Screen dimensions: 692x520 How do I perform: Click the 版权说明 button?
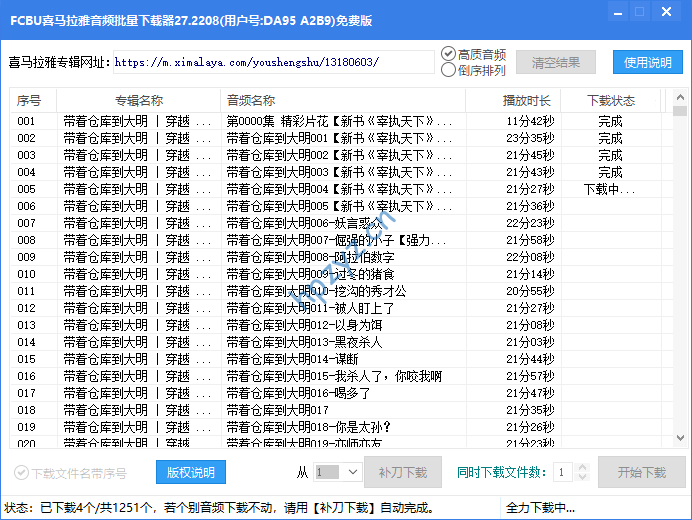190,472
